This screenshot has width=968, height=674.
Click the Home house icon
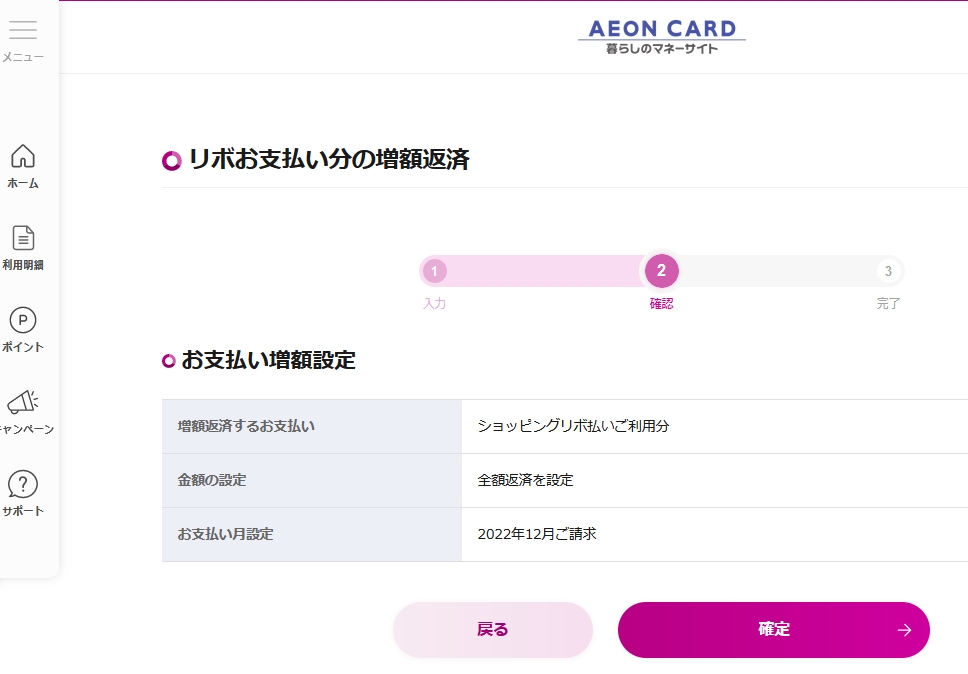click(x=22, y=156)
